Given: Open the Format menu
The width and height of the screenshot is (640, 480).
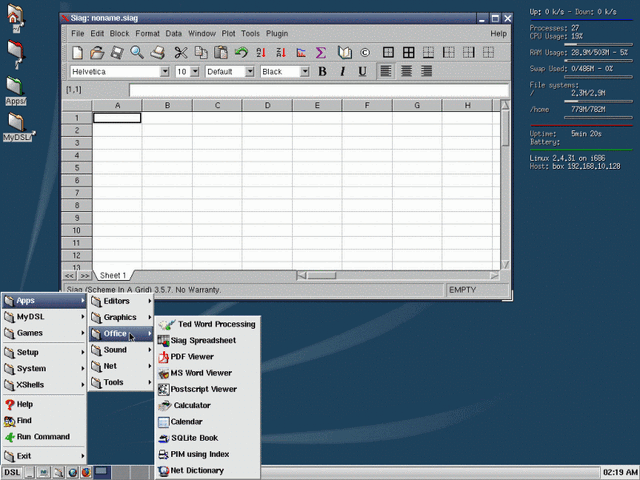Looking at the screenshot, I should 147,33.
